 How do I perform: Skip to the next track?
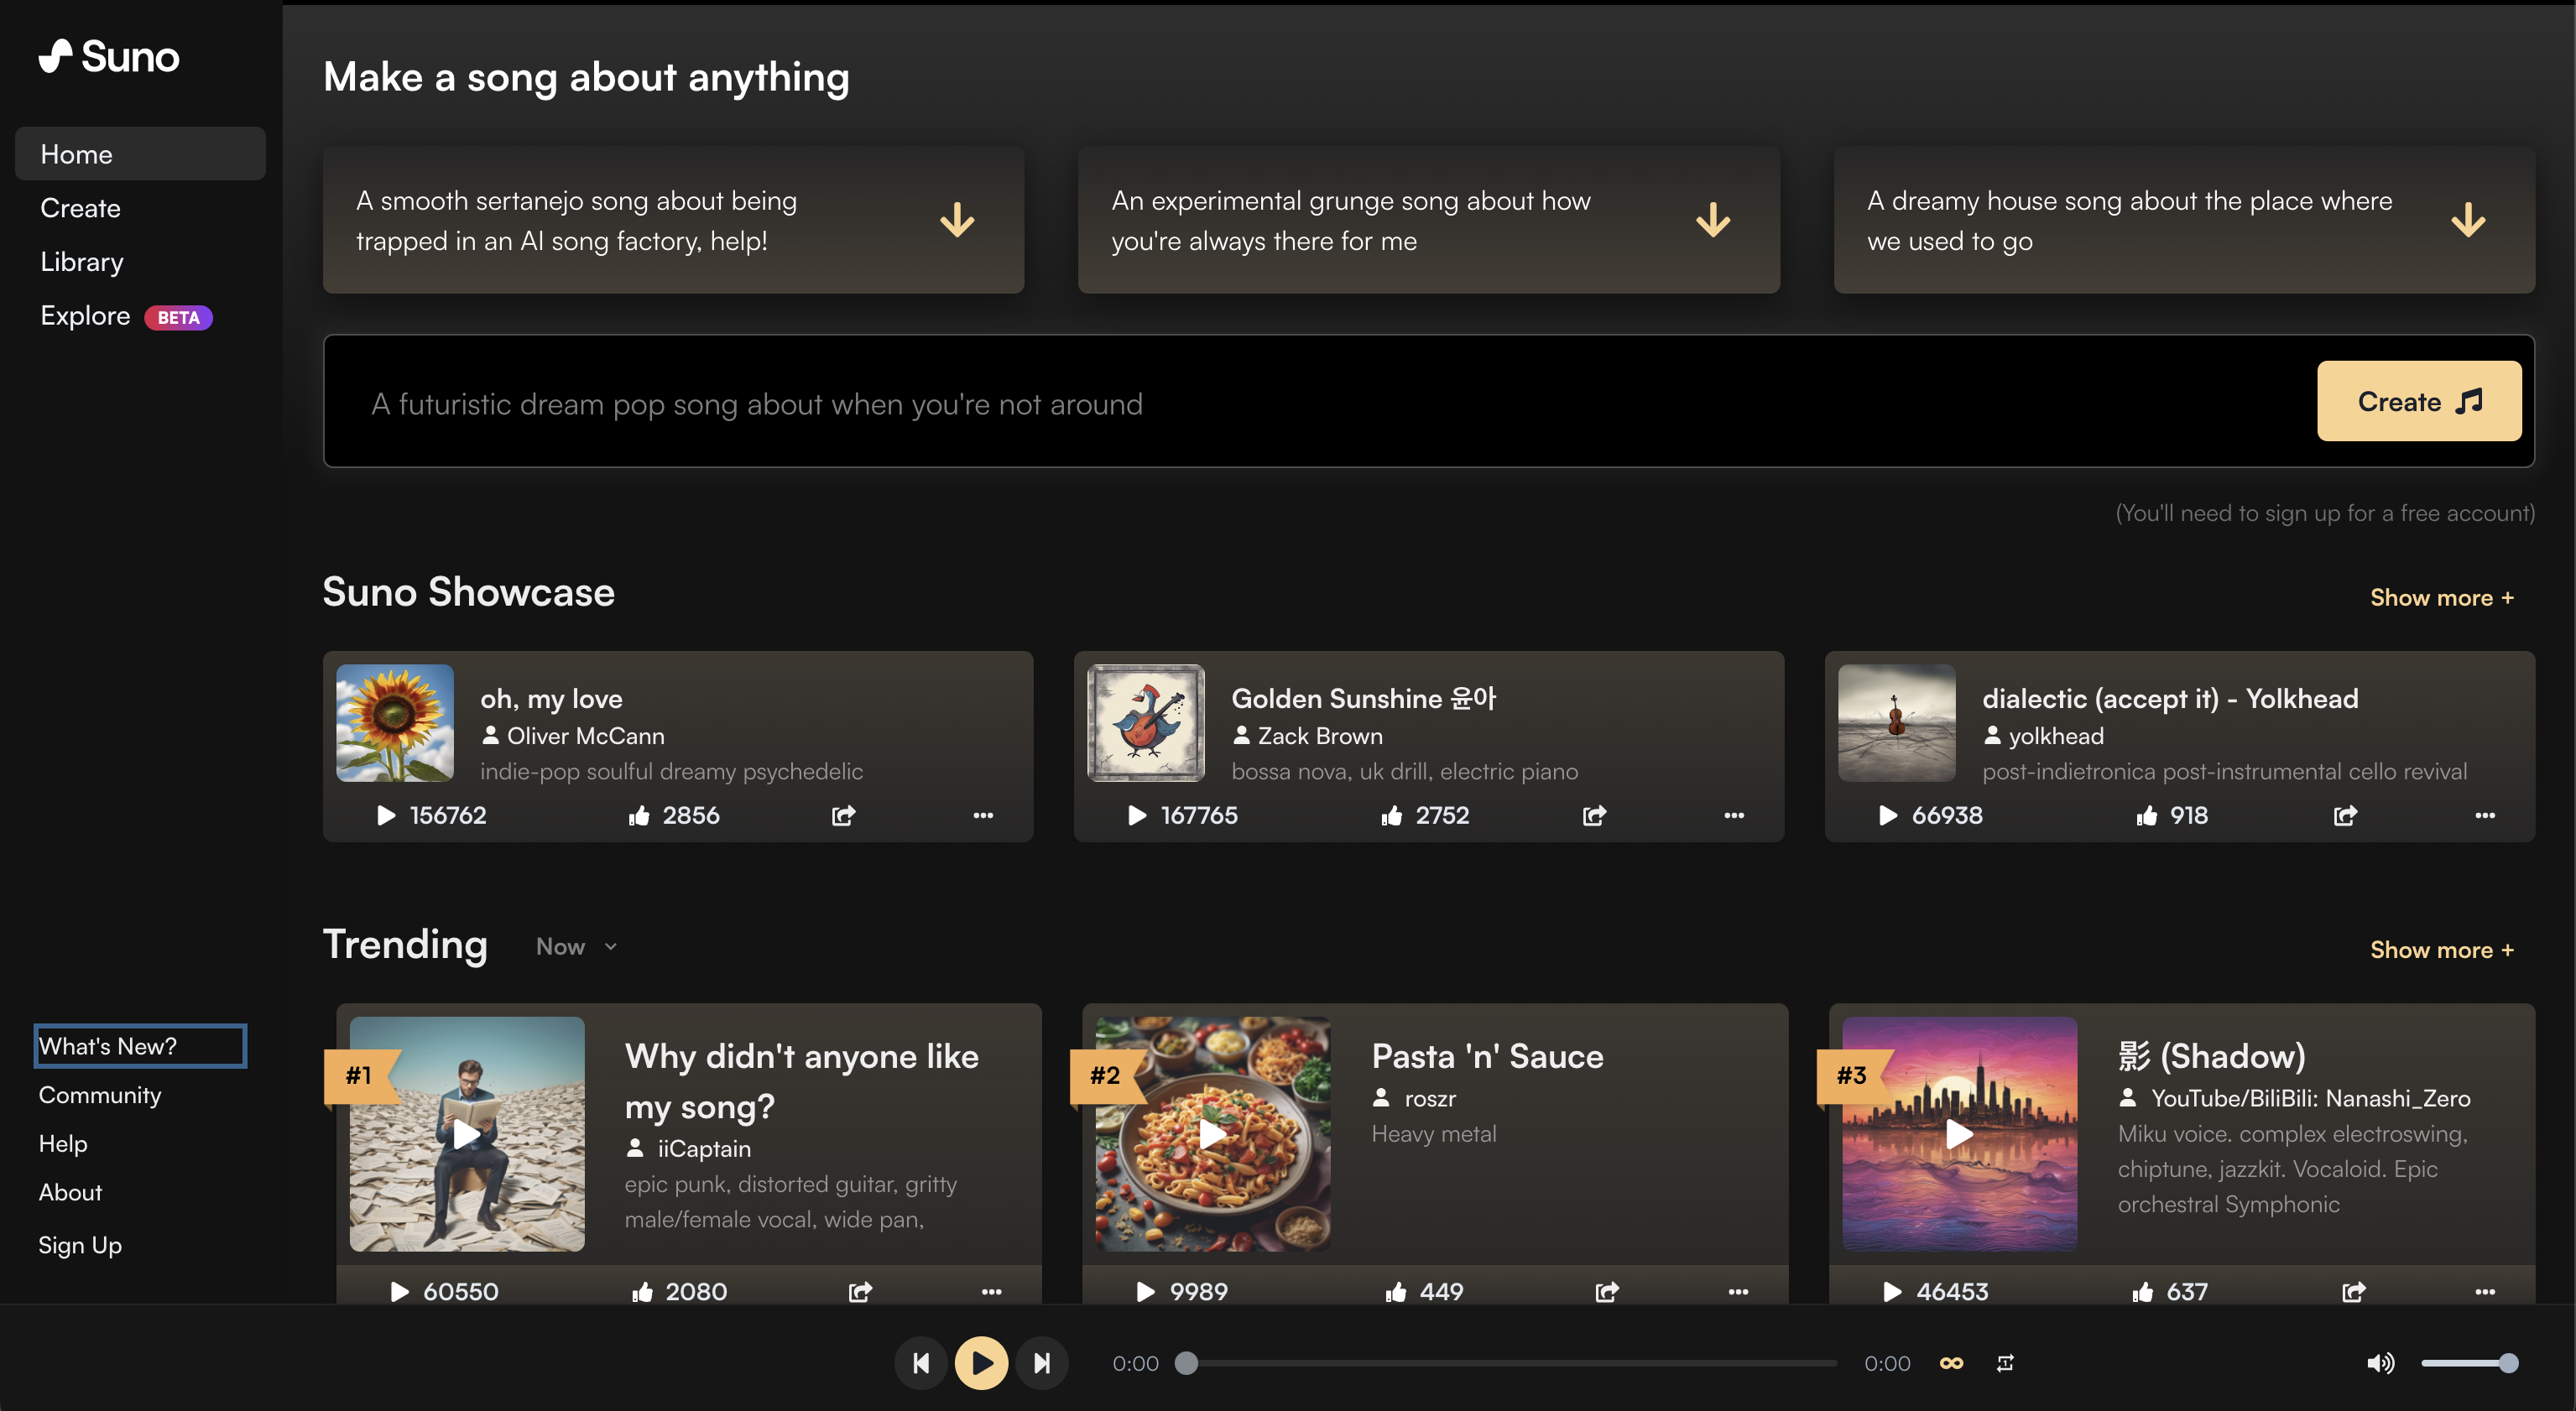pyautogui.click(x=1042, y=1363)
